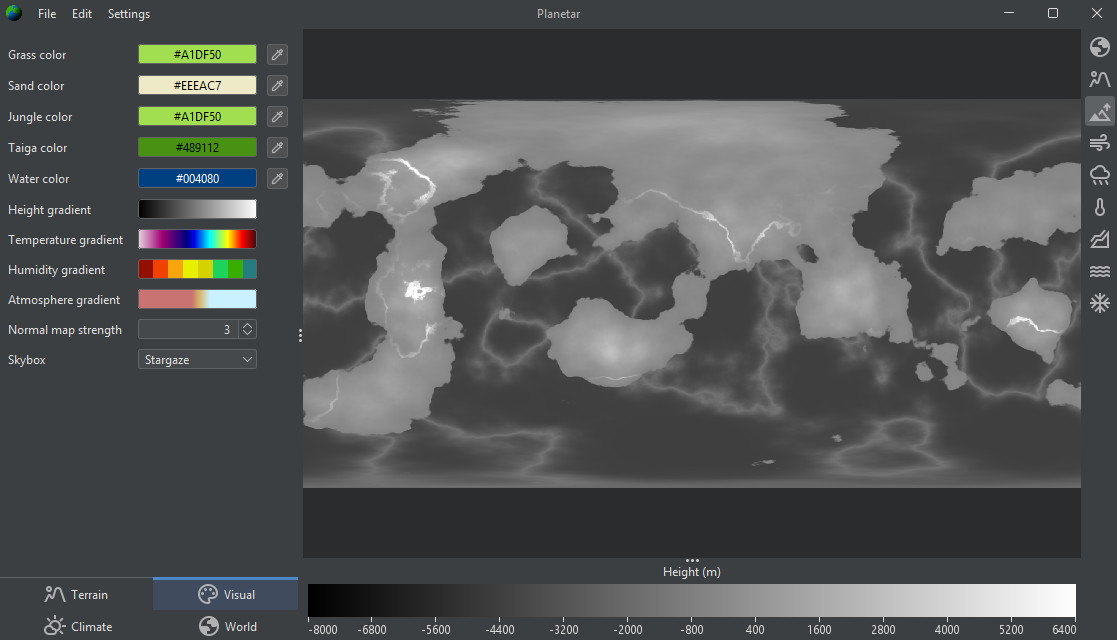Click the Taiga color swatch #489112

click(197, 148)
